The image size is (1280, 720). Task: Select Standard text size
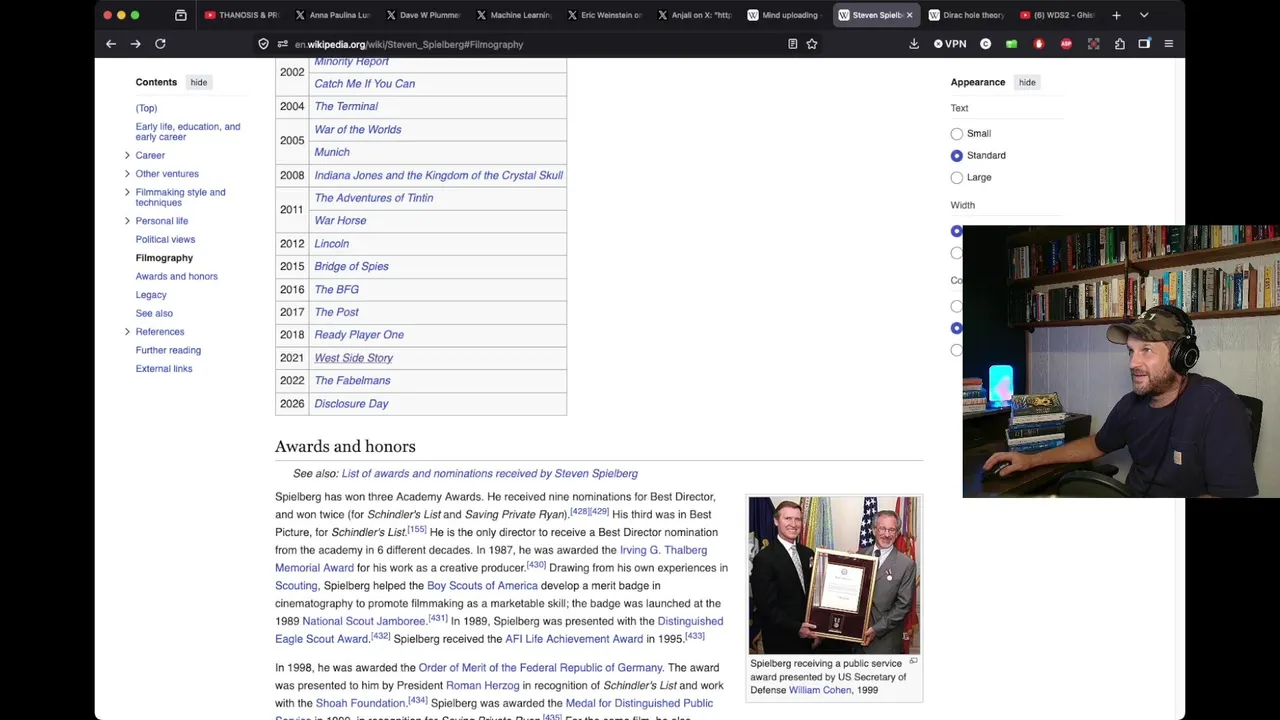pyautogui.click(x=957, y=155)
